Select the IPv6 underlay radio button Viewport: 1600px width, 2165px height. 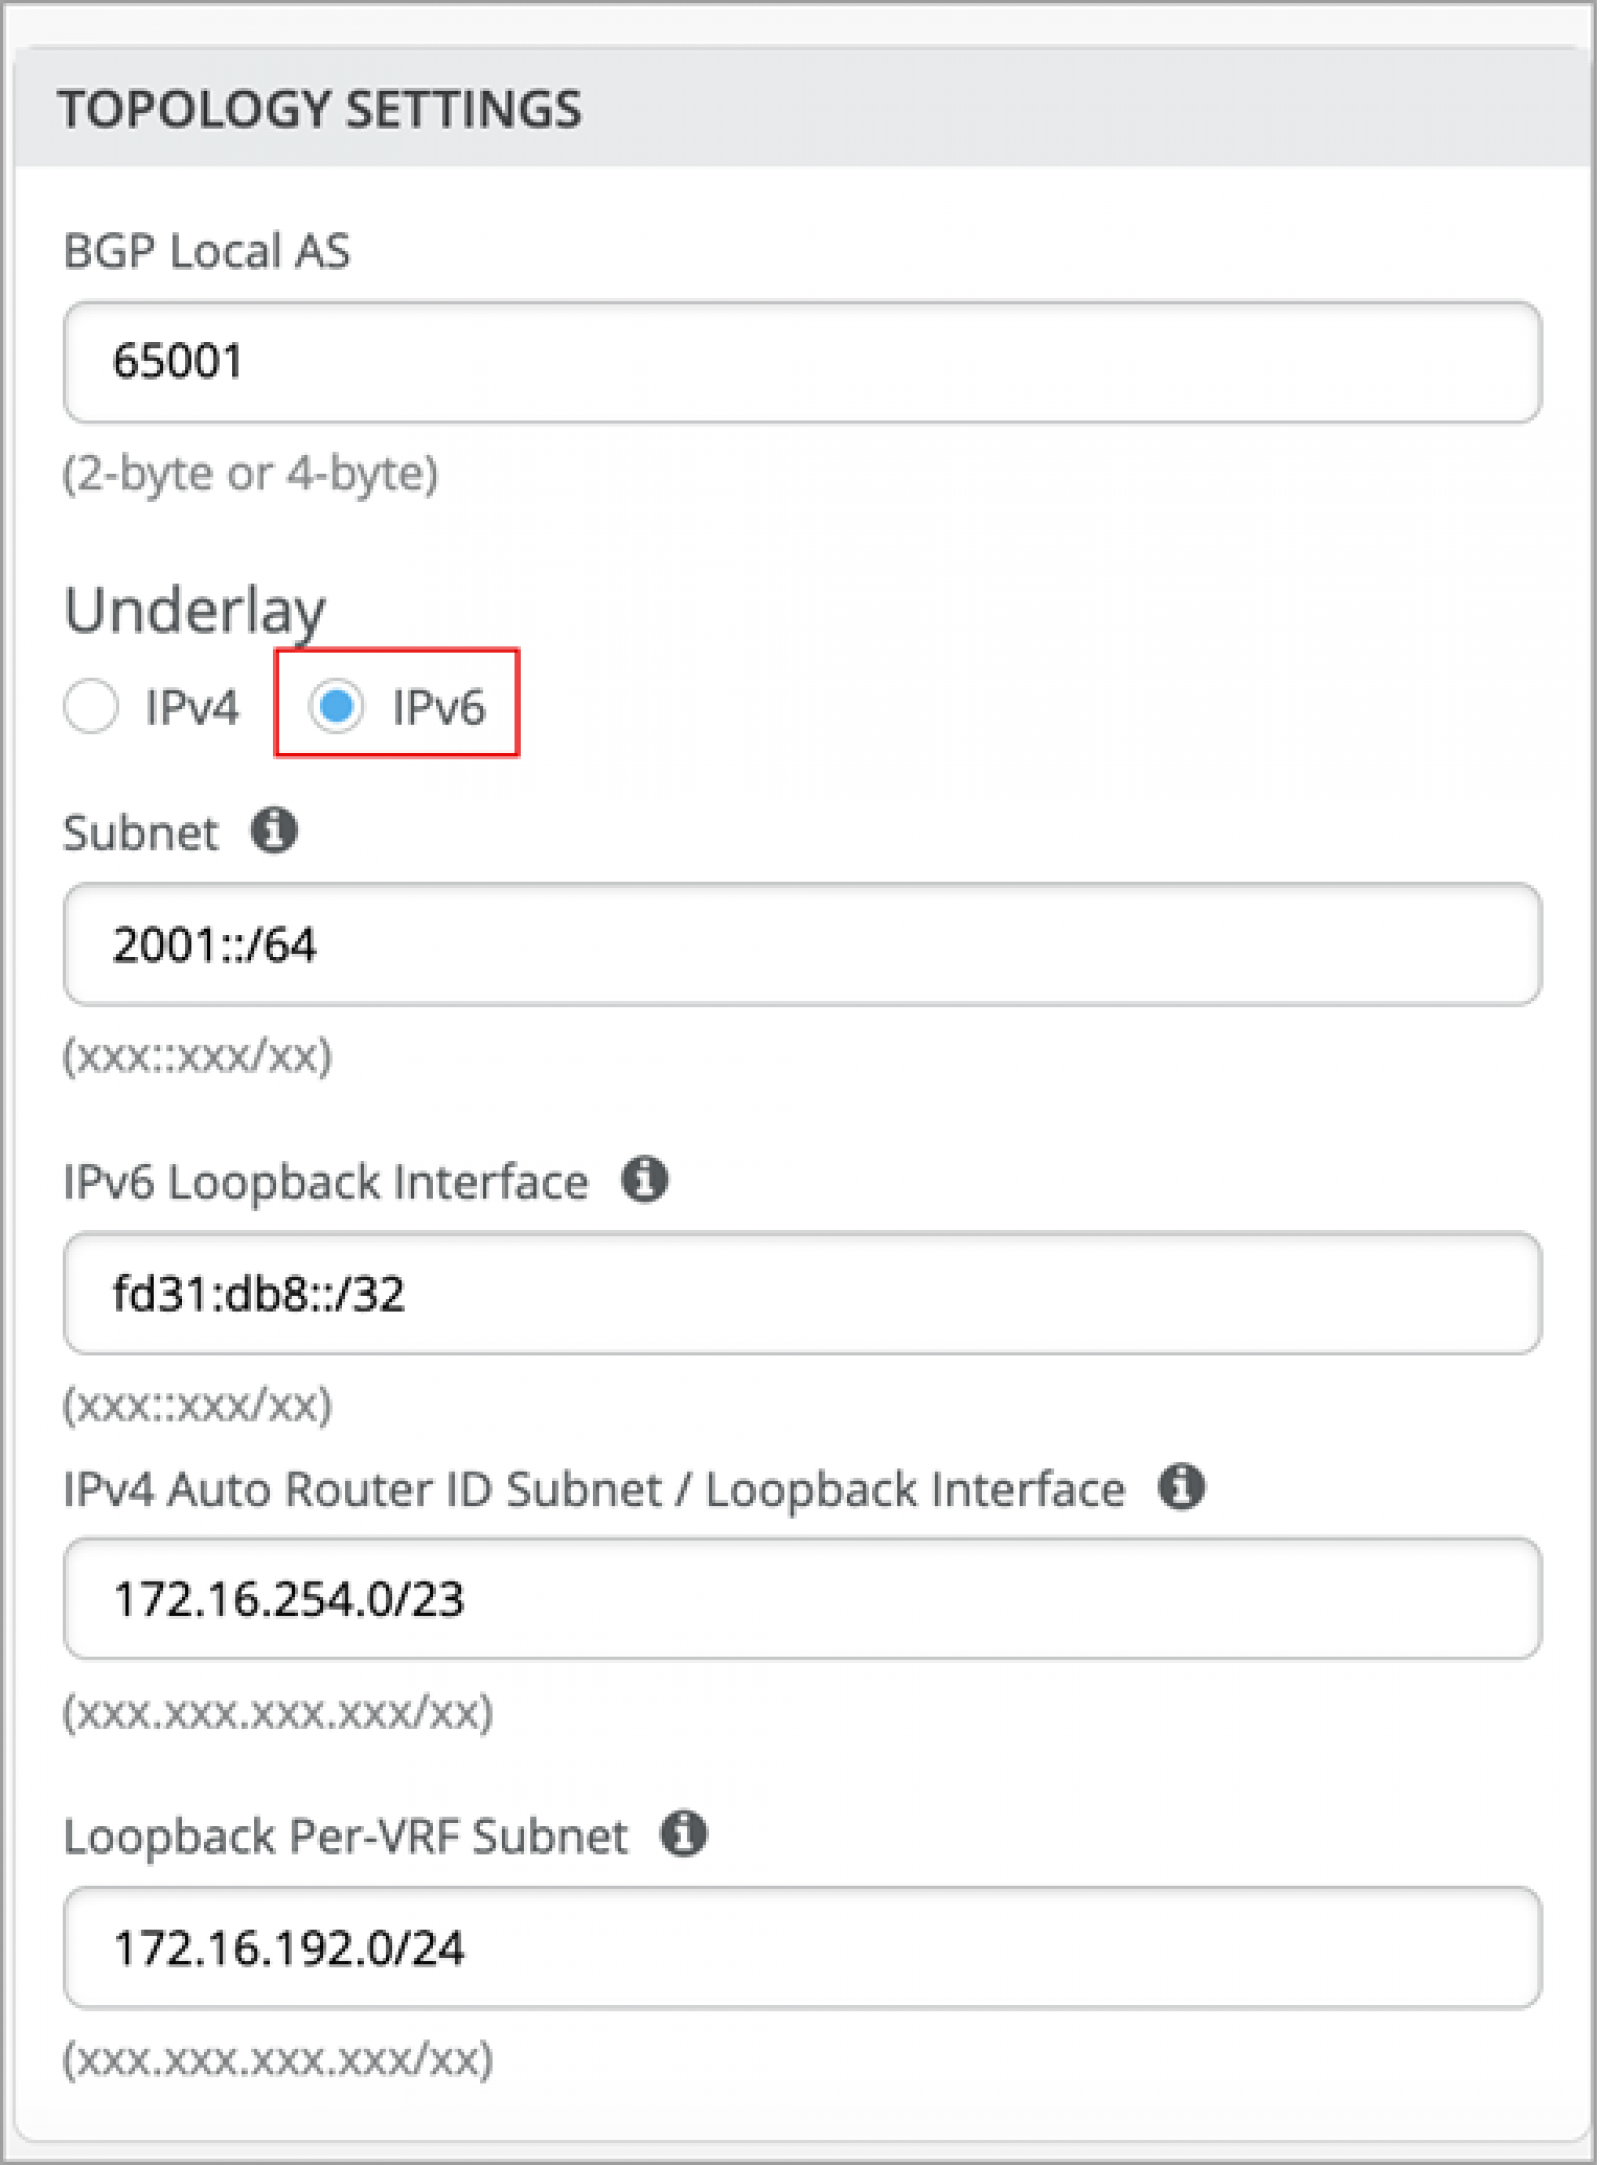336,707
